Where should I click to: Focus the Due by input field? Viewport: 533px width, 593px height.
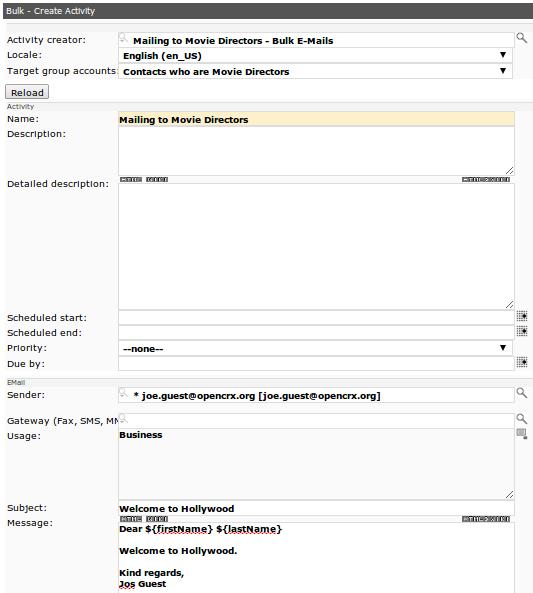click(x=316, y=364)
